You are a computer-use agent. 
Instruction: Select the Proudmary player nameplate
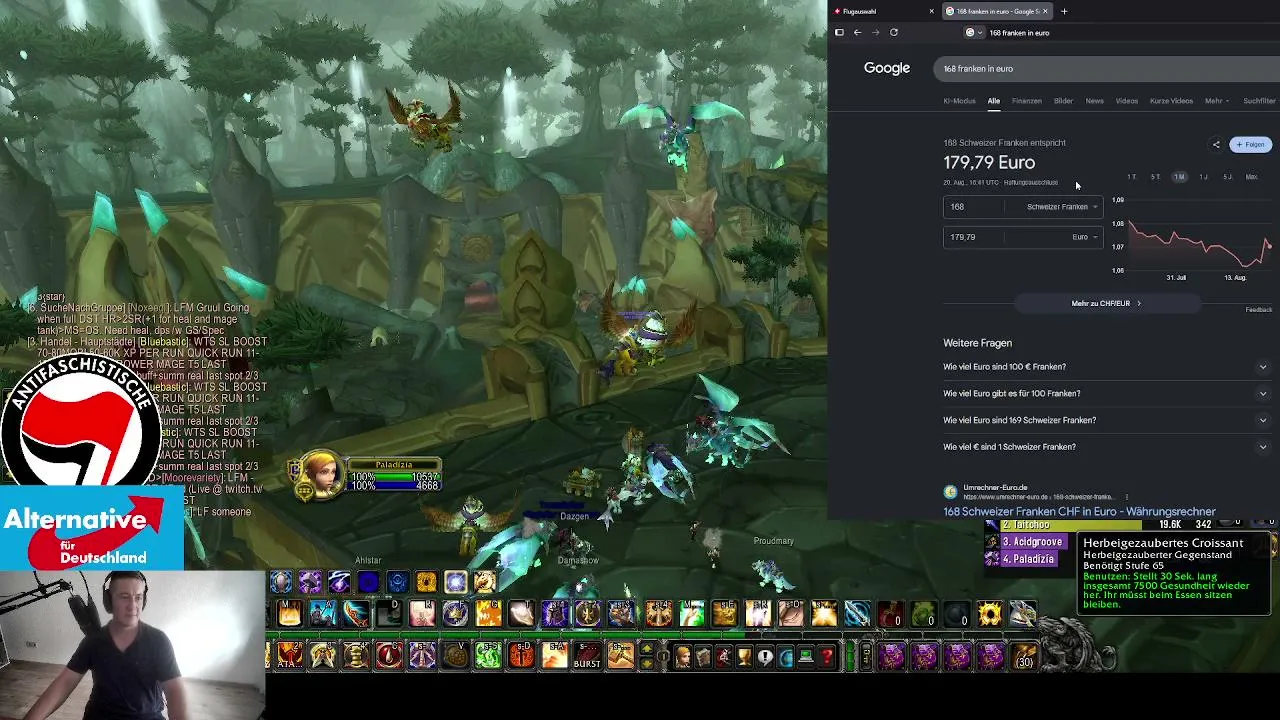773,541
